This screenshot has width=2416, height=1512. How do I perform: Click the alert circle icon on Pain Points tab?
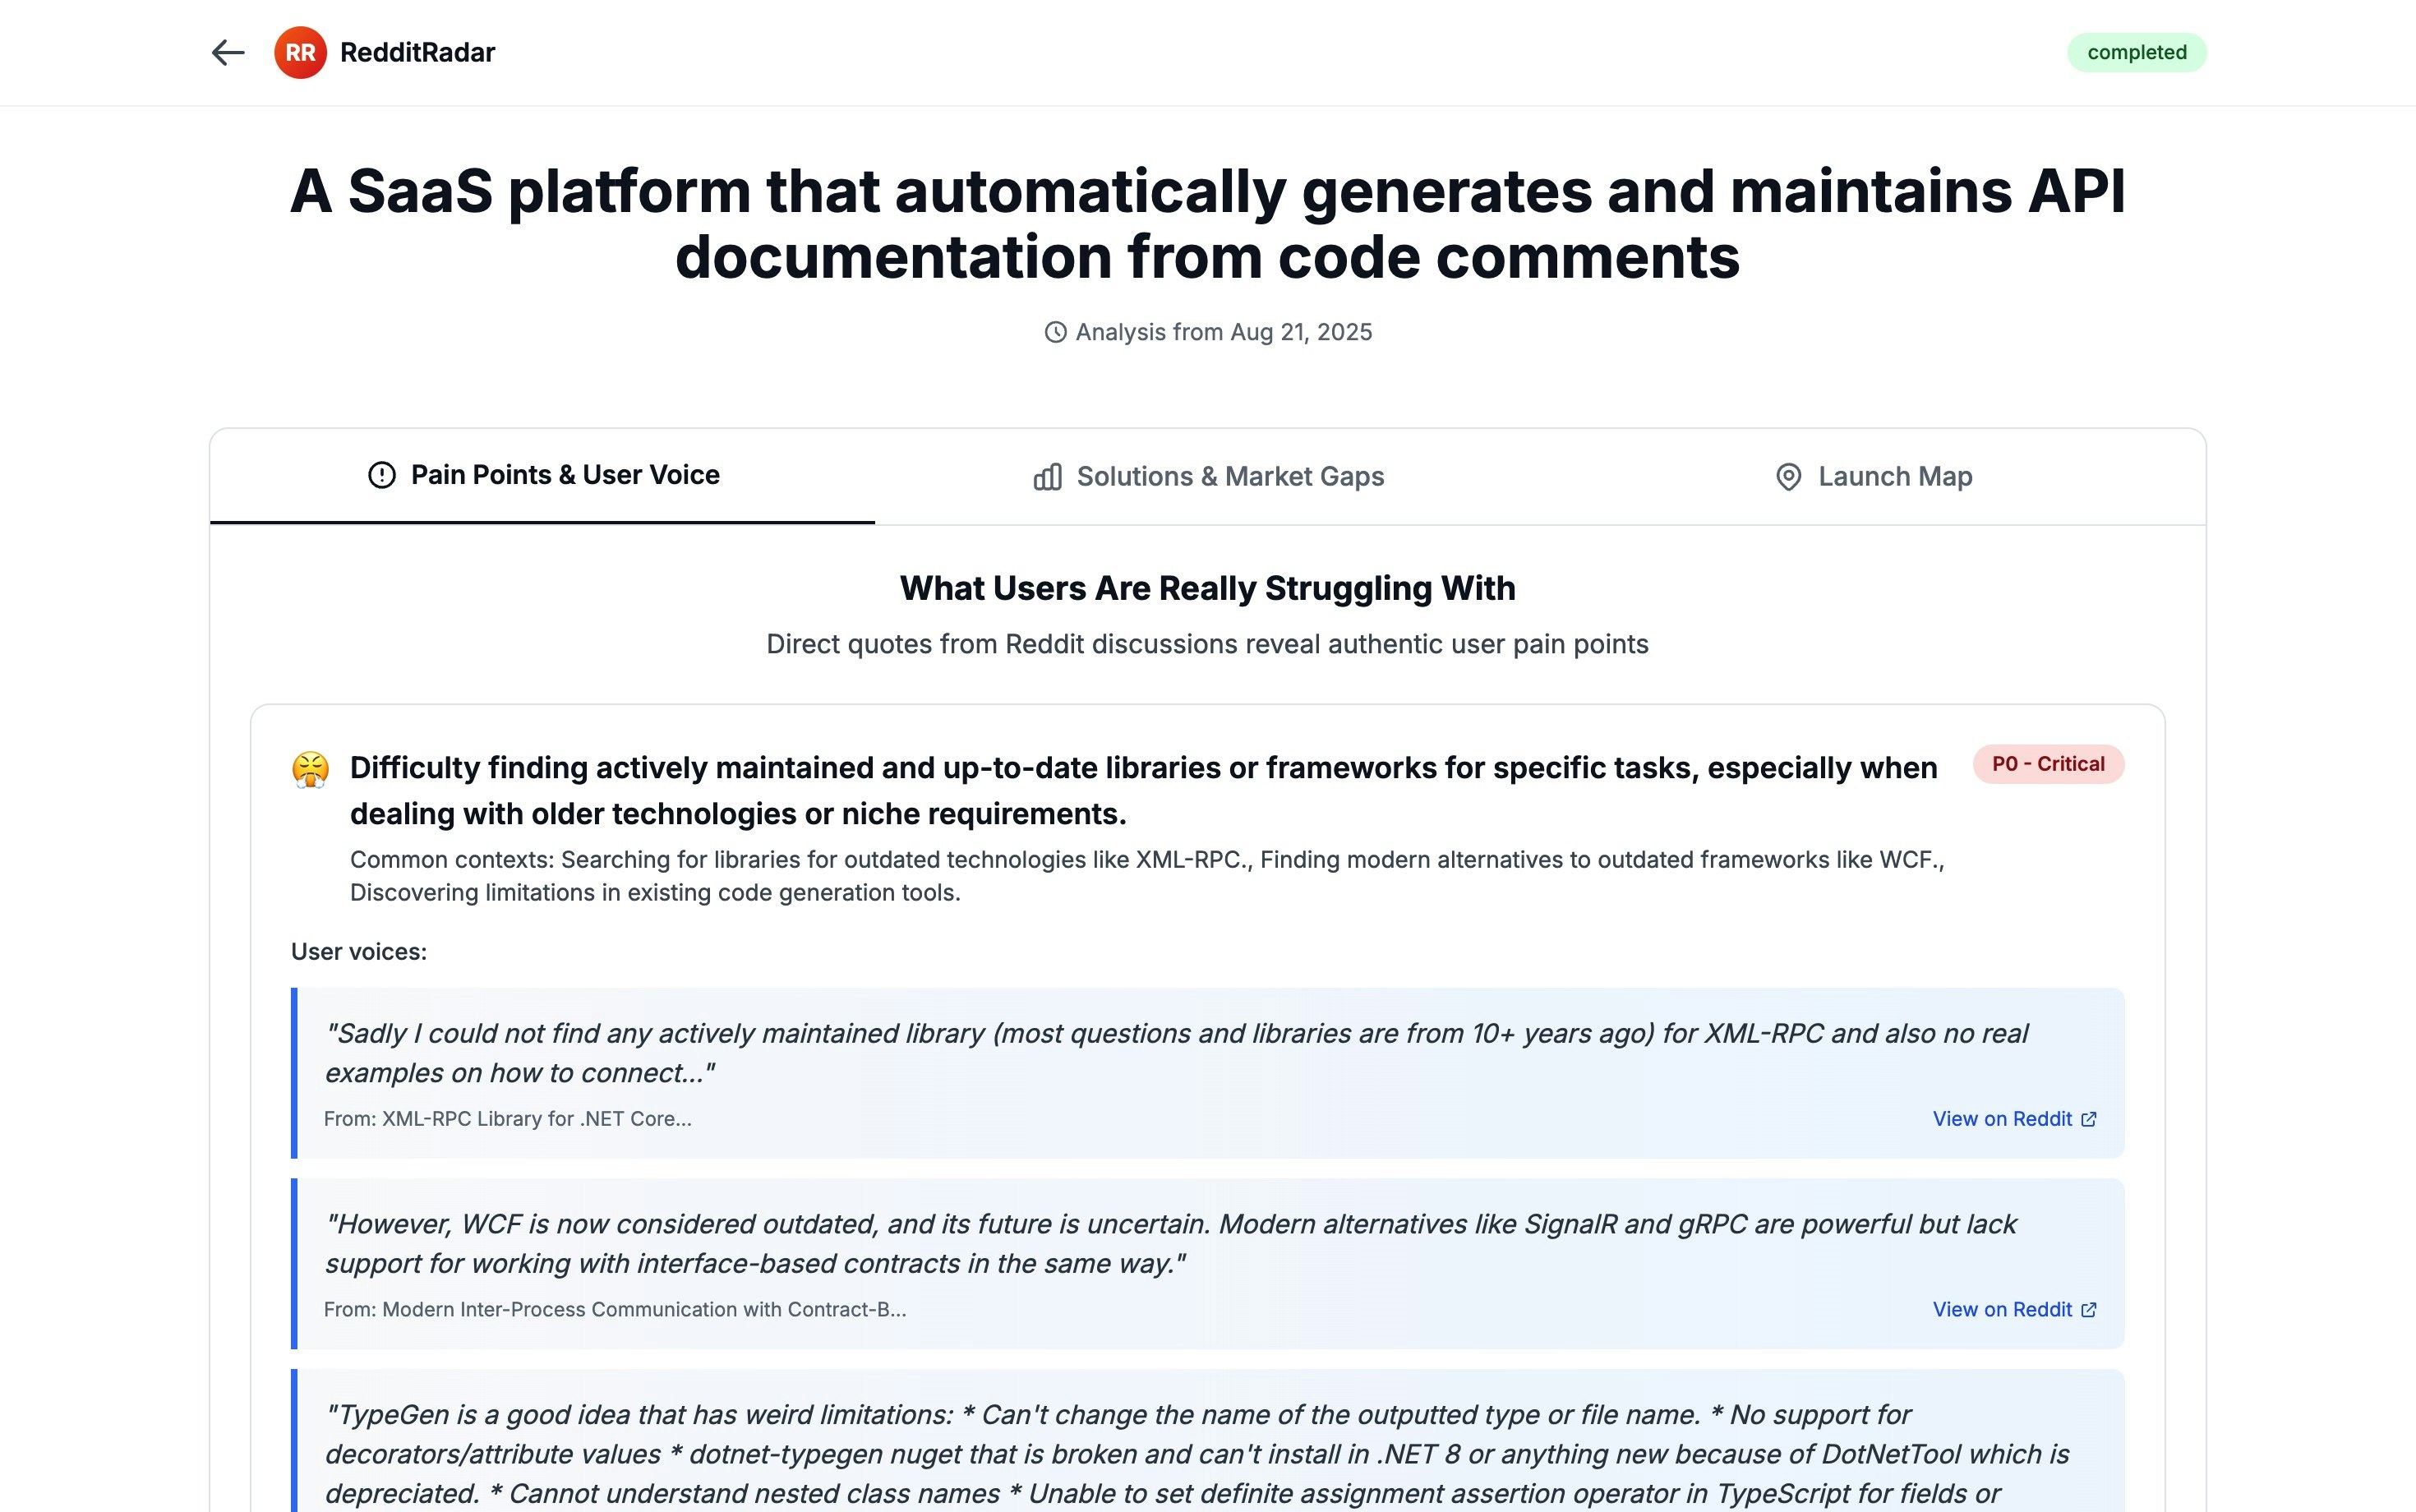pyautogui.click(x=381, y=475)
